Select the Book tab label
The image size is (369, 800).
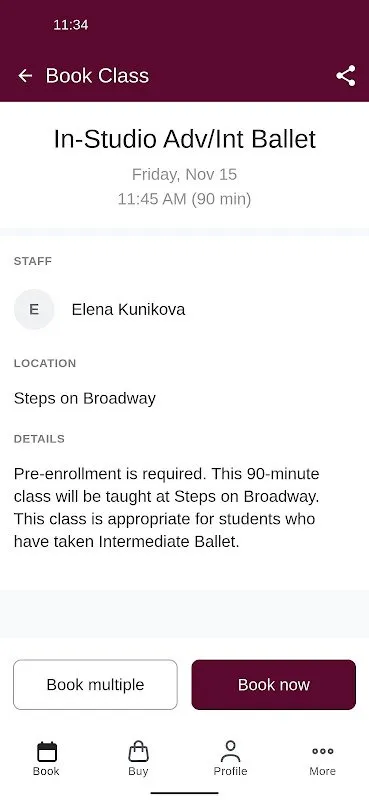pyautogui.click(x=46, y=771)
